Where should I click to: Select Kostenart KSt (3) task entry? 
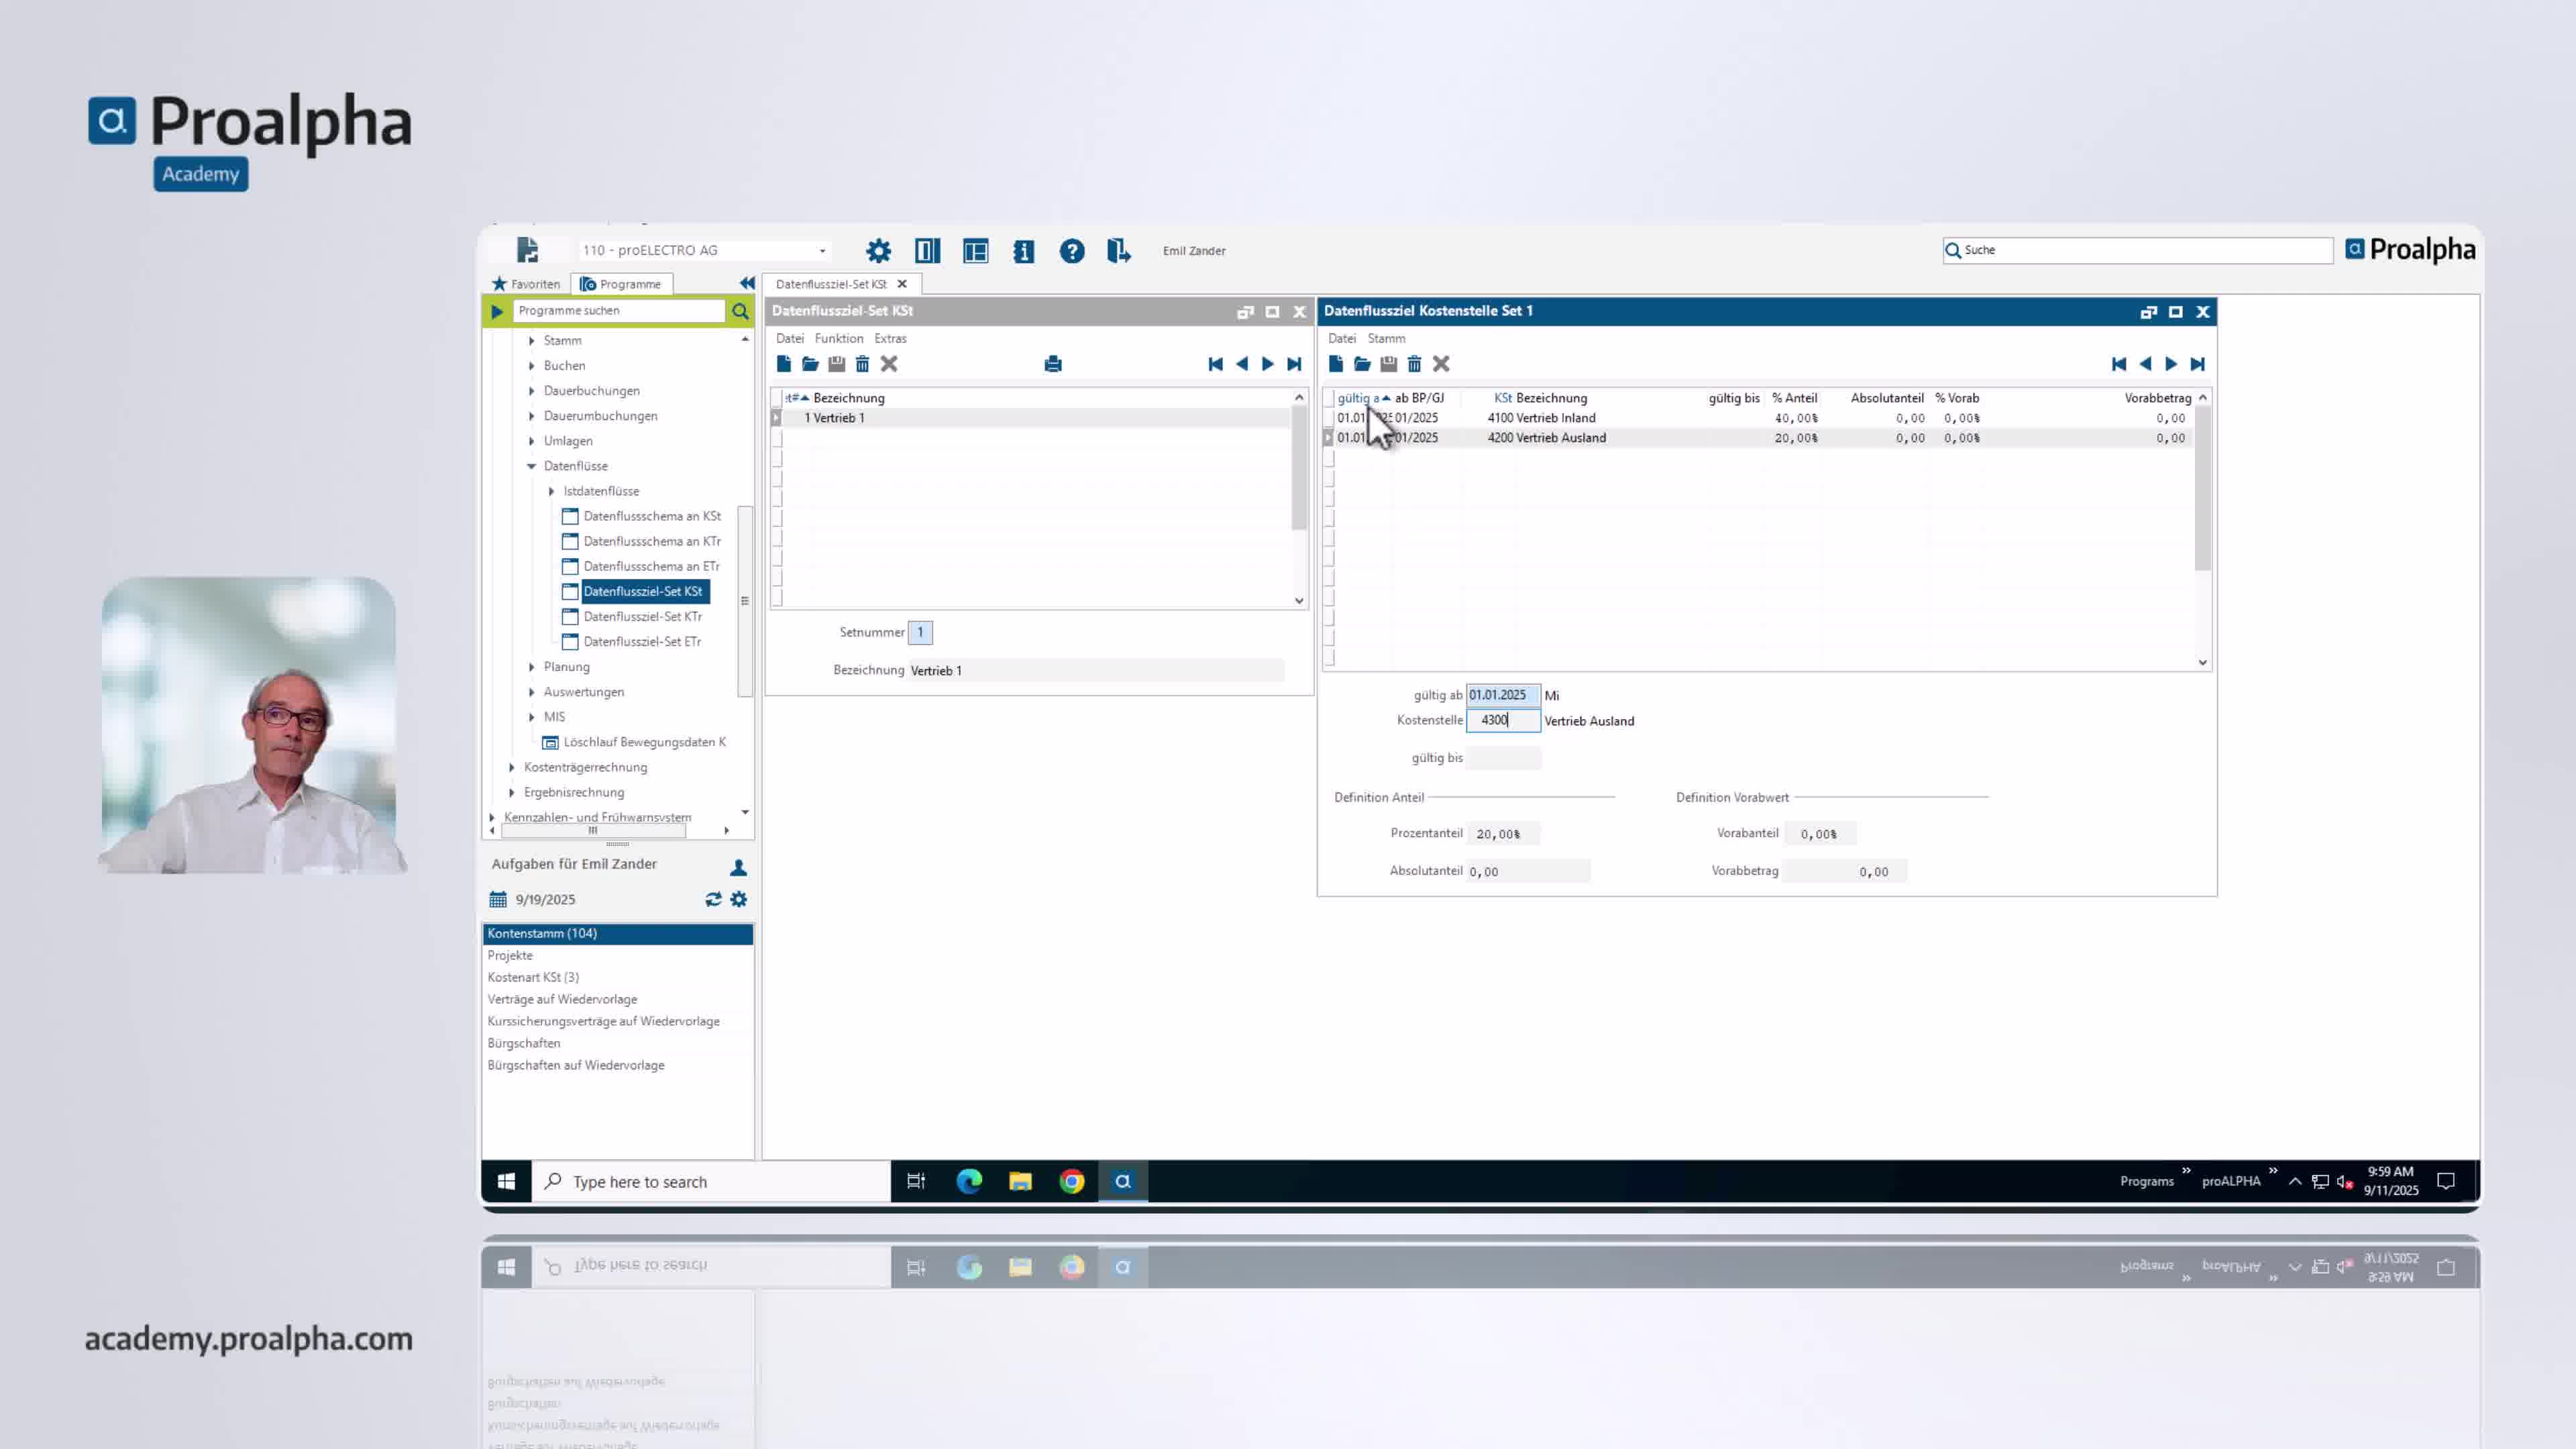[533, 977]
